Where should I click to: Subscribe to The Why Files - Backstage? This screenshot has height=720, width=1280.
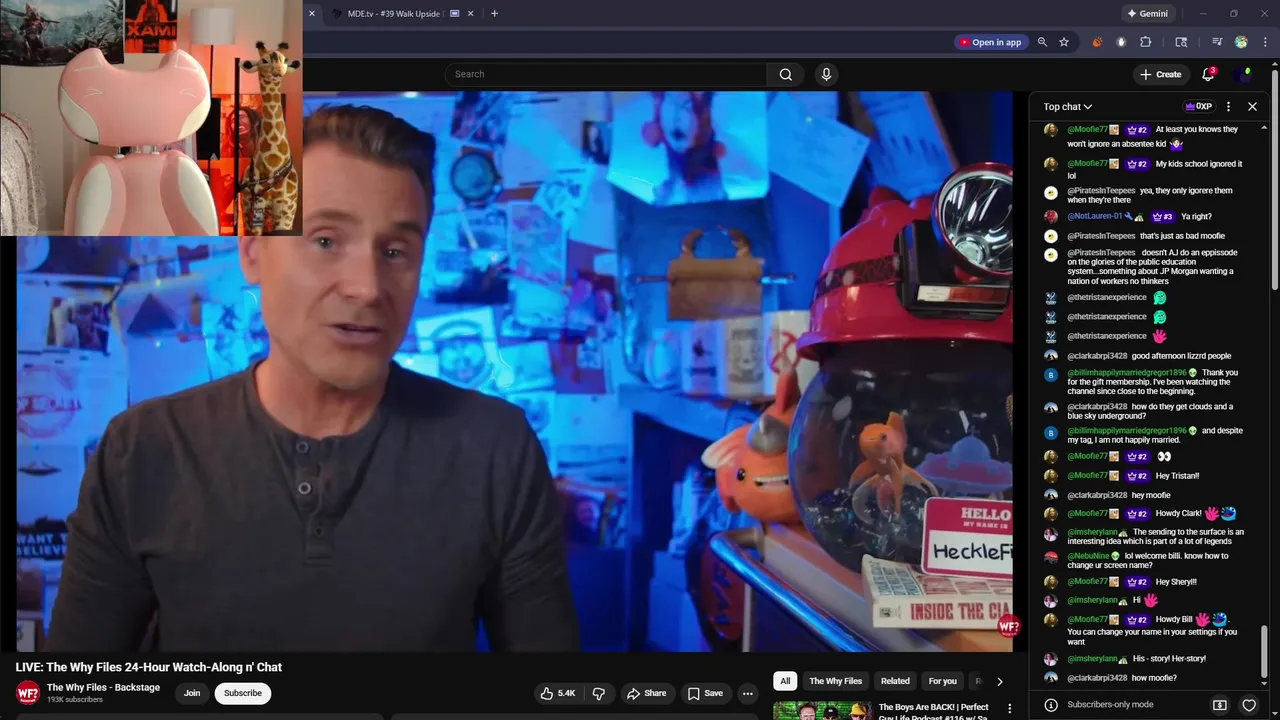click(x=243, y=693)
